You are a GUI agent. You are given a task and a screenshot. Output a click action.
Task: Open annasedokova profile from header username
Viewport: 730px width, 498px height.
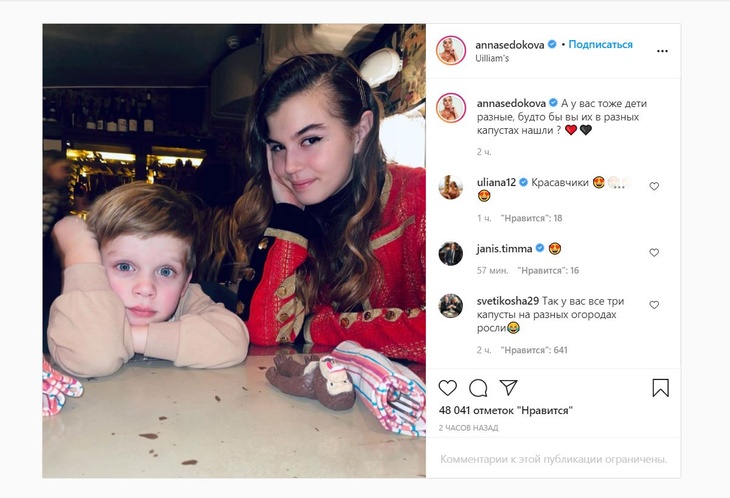click(x=509, y=45)
